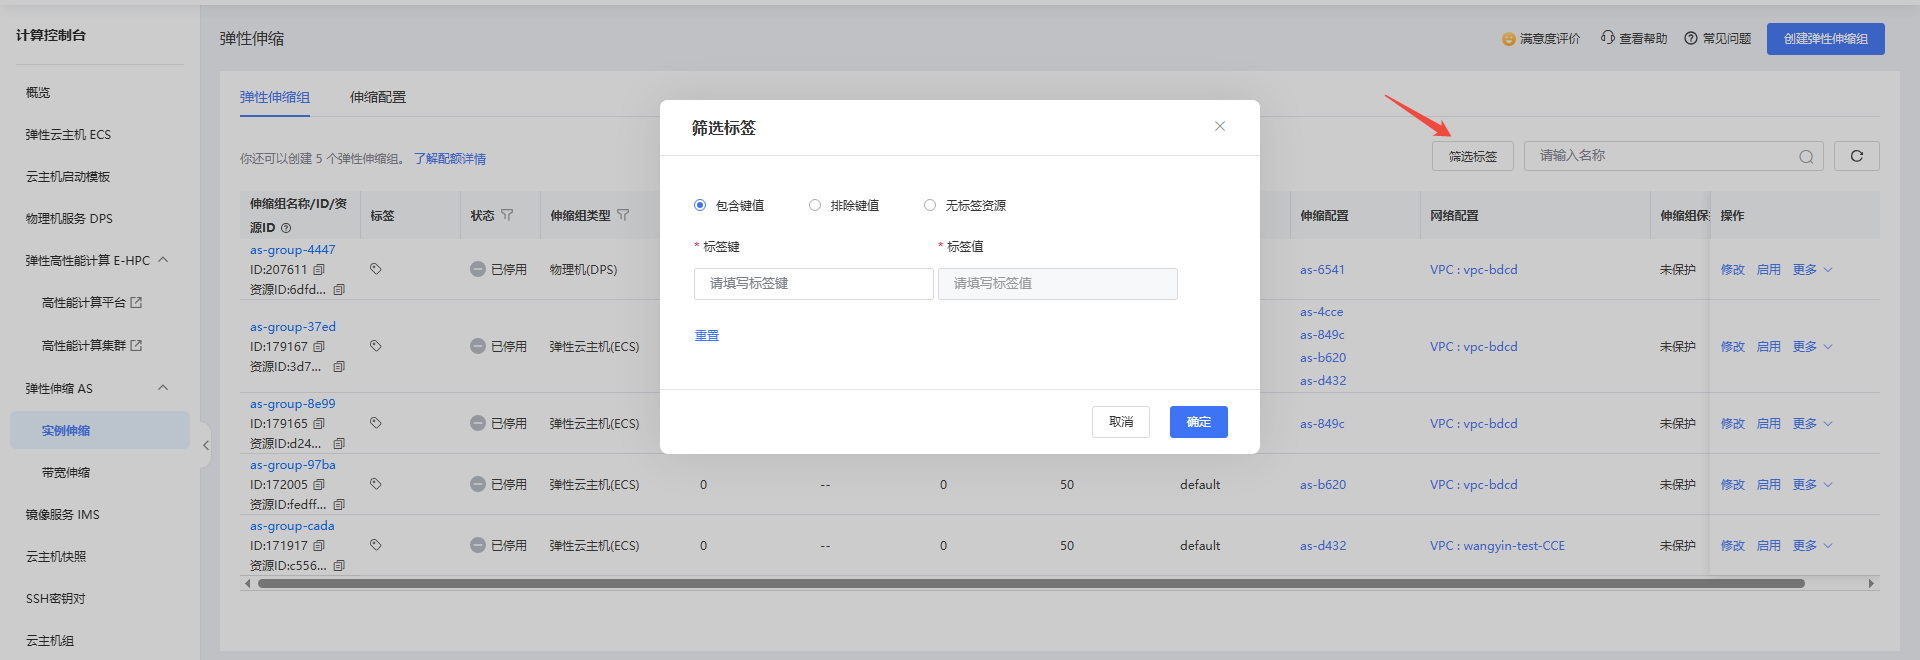Collapse the 弹性高性能计算 E-HPC section
1920x660 pixels.
tap(163, 260)
